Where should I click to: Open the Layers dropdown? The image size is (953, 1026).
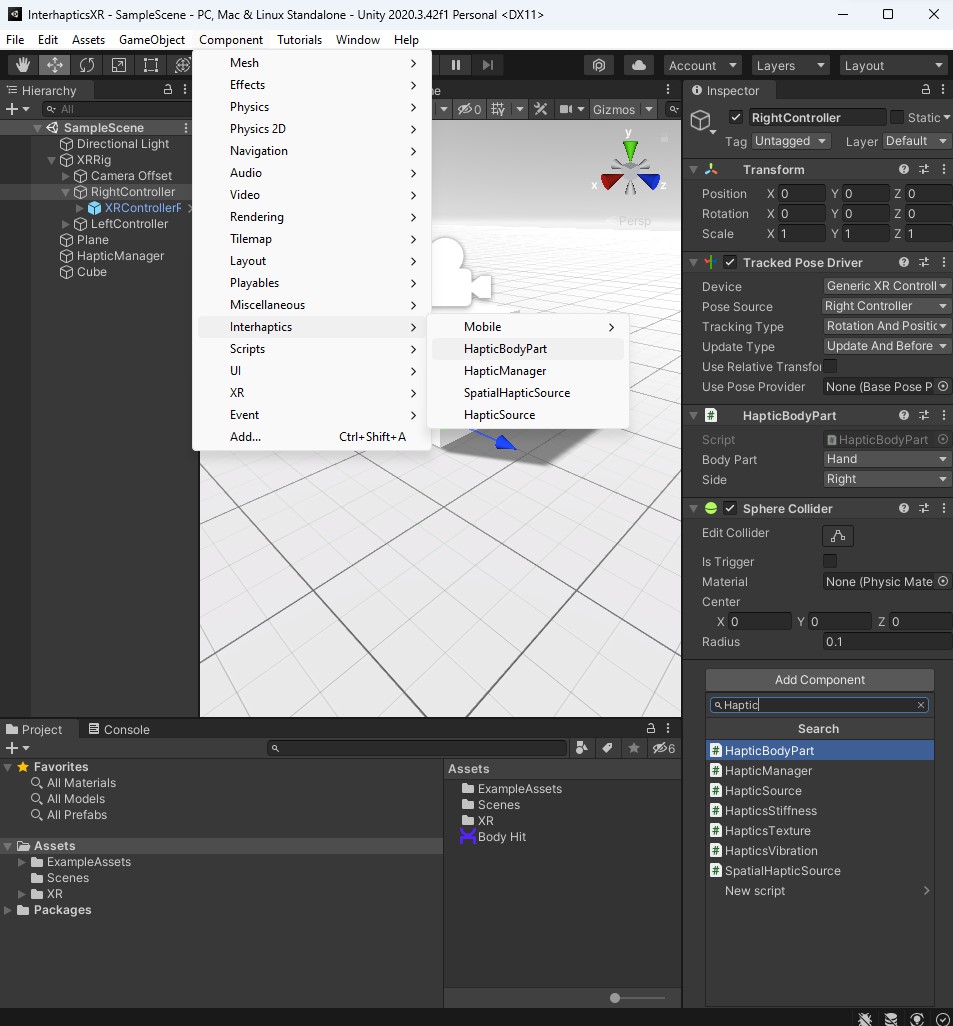click(x=790, y=65)
